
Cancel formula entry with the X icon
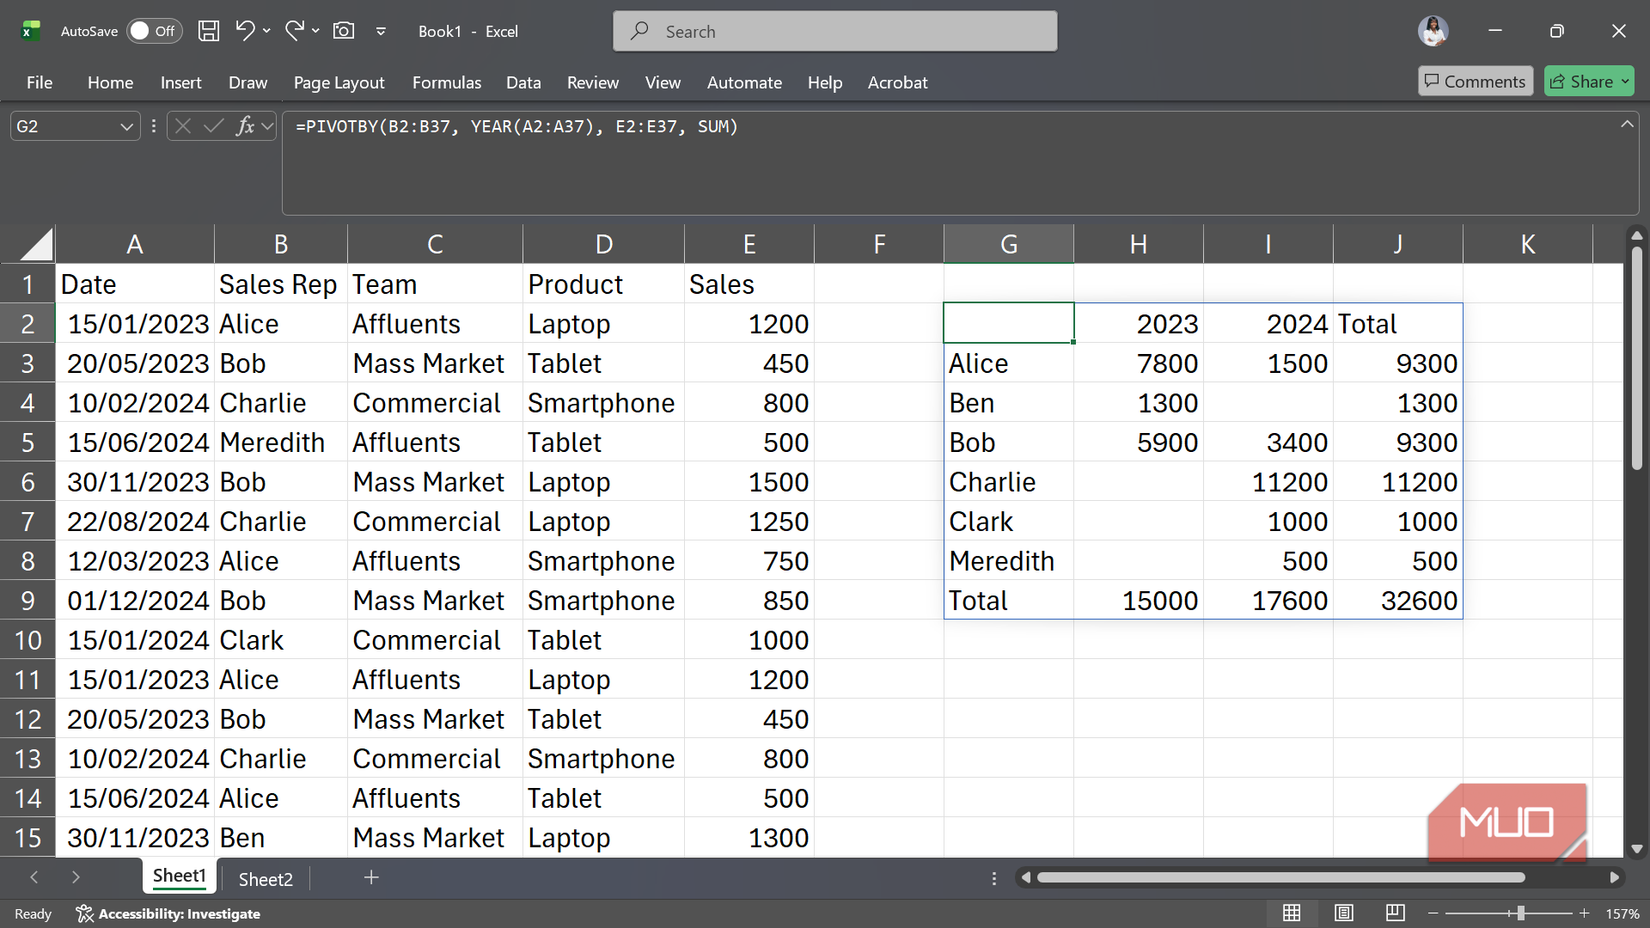(x=182, y=126)
